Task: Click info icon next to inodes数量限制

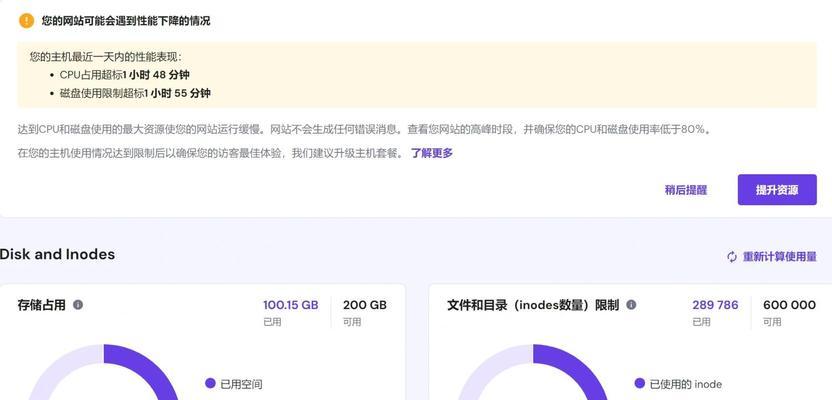Action: 631,305
